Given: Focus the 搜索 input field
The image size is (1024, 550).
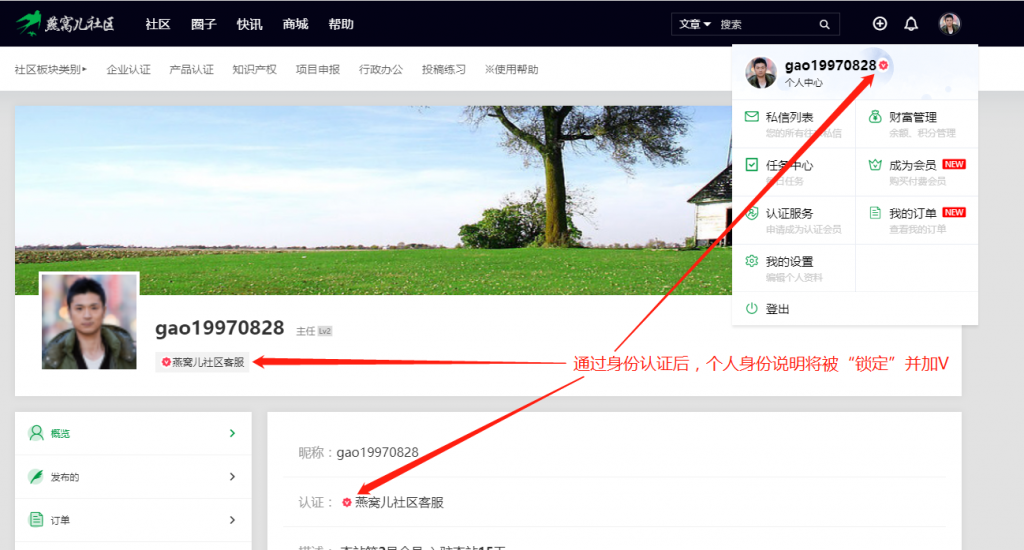Looking at the screenshot, I should coord(766,24).
